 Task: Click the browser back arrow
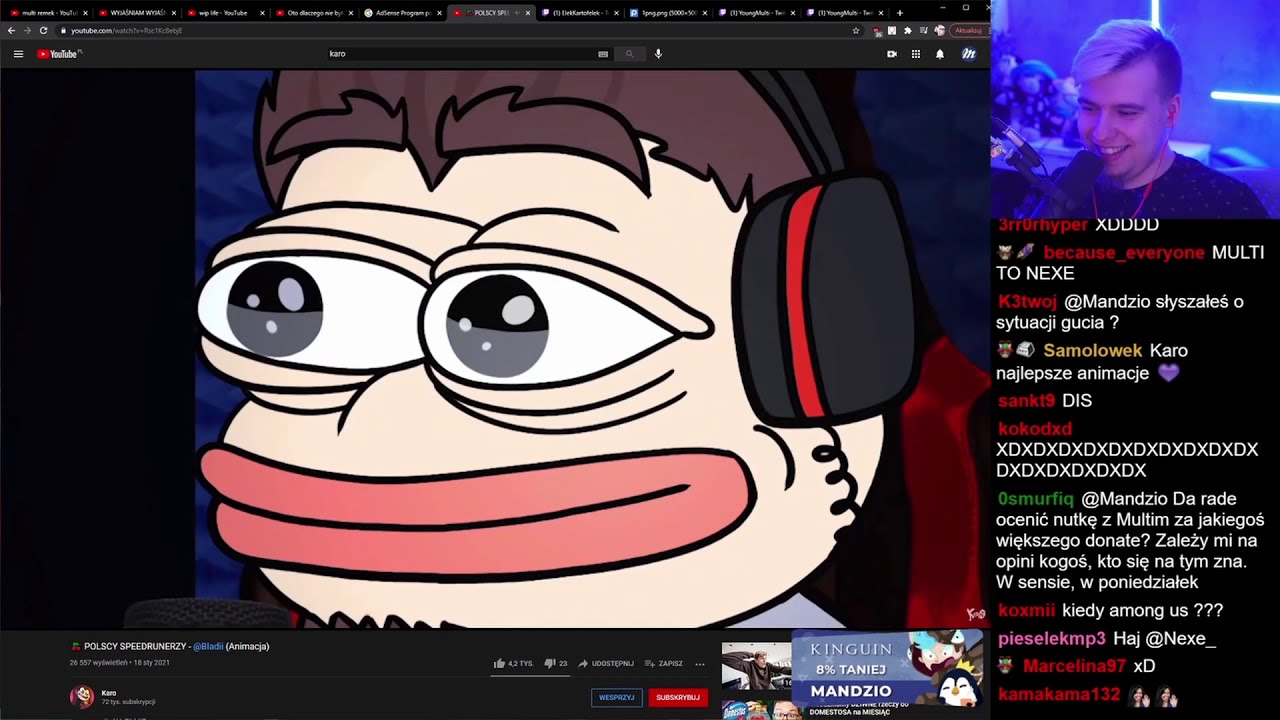[x=11, y=31]
